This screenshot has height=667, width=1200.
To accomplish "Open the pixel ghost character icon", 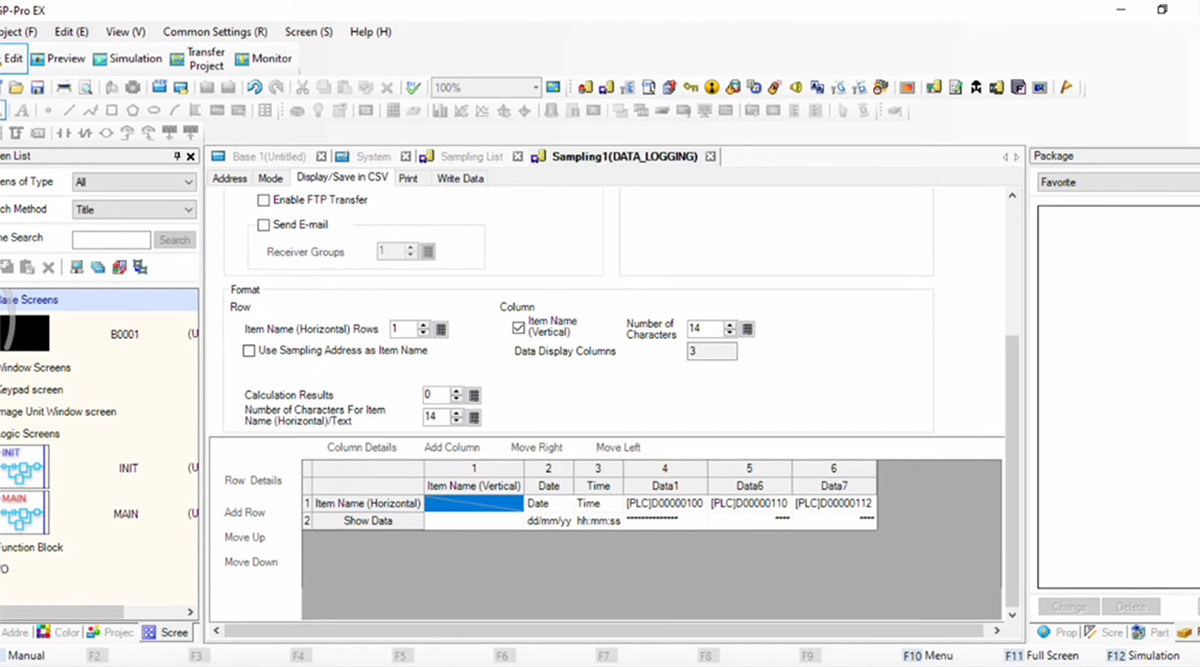I will tap(975, 87).
